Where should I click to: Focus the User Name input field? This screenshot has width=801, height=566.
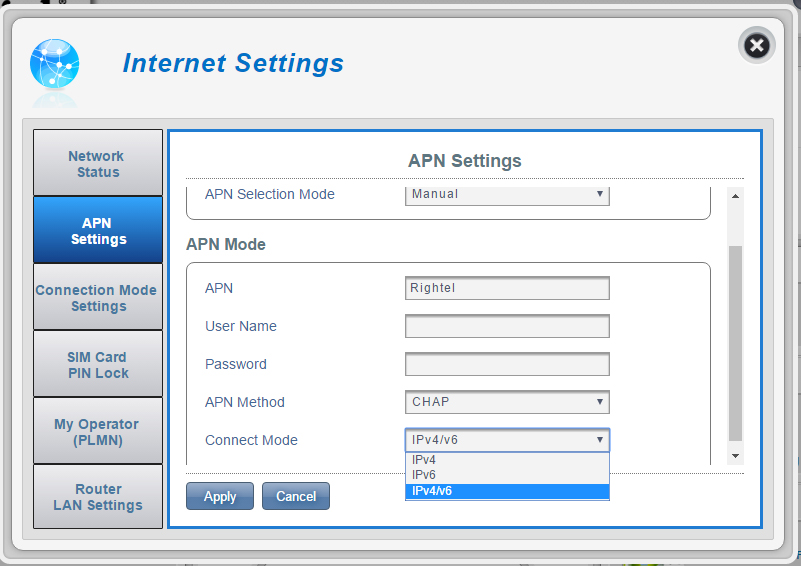point(507,326)
